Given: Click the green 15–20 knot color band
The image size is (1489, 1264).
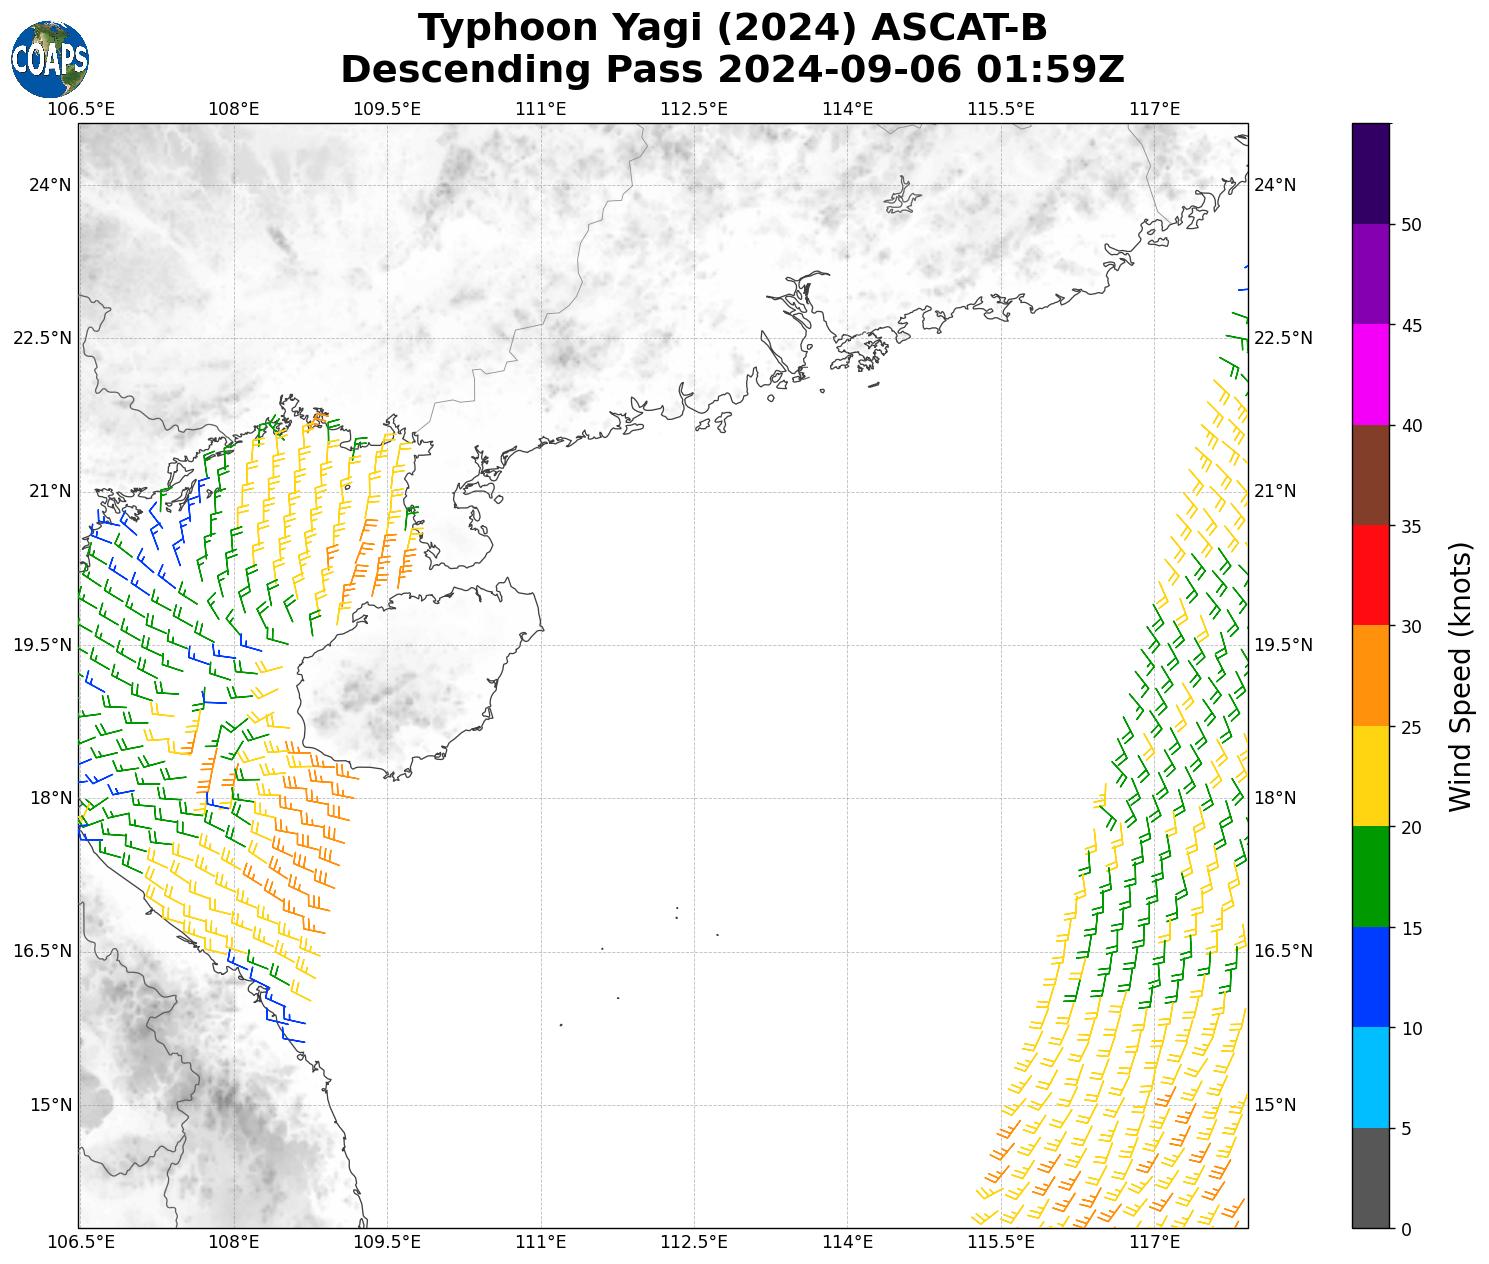Looking at the screenshot, I should click(x=1370, y=876).
